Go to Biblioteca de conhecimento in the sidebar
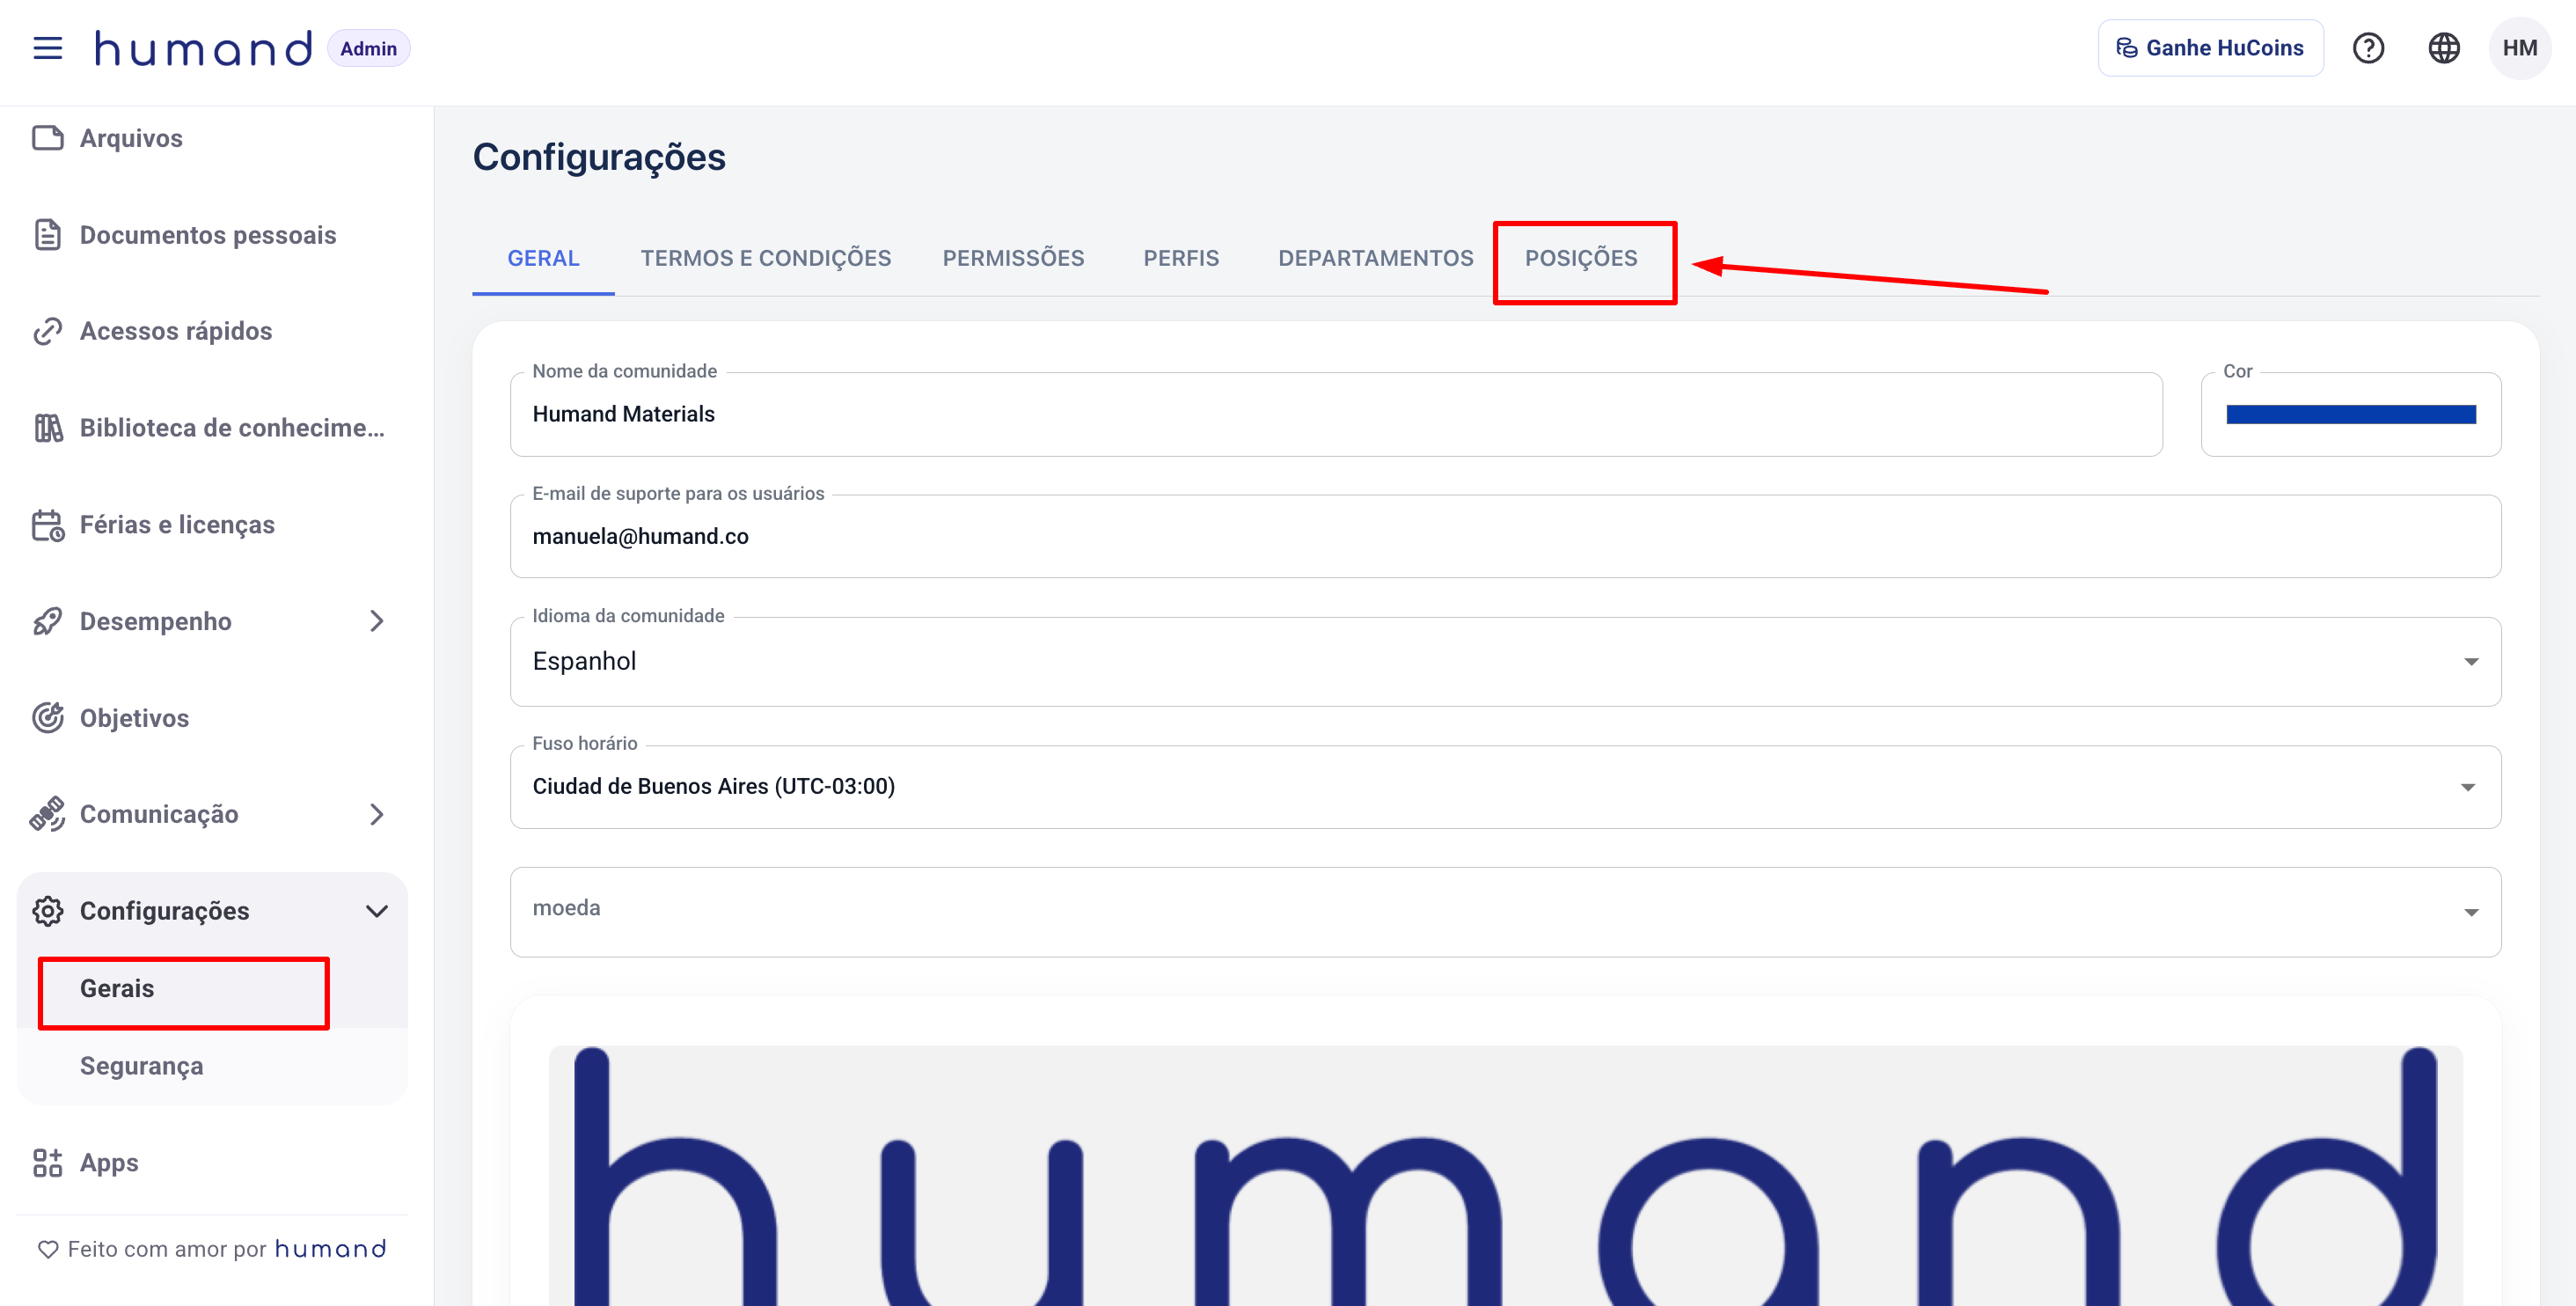This screenshot has width=2576, height=1306. (212, 428)
